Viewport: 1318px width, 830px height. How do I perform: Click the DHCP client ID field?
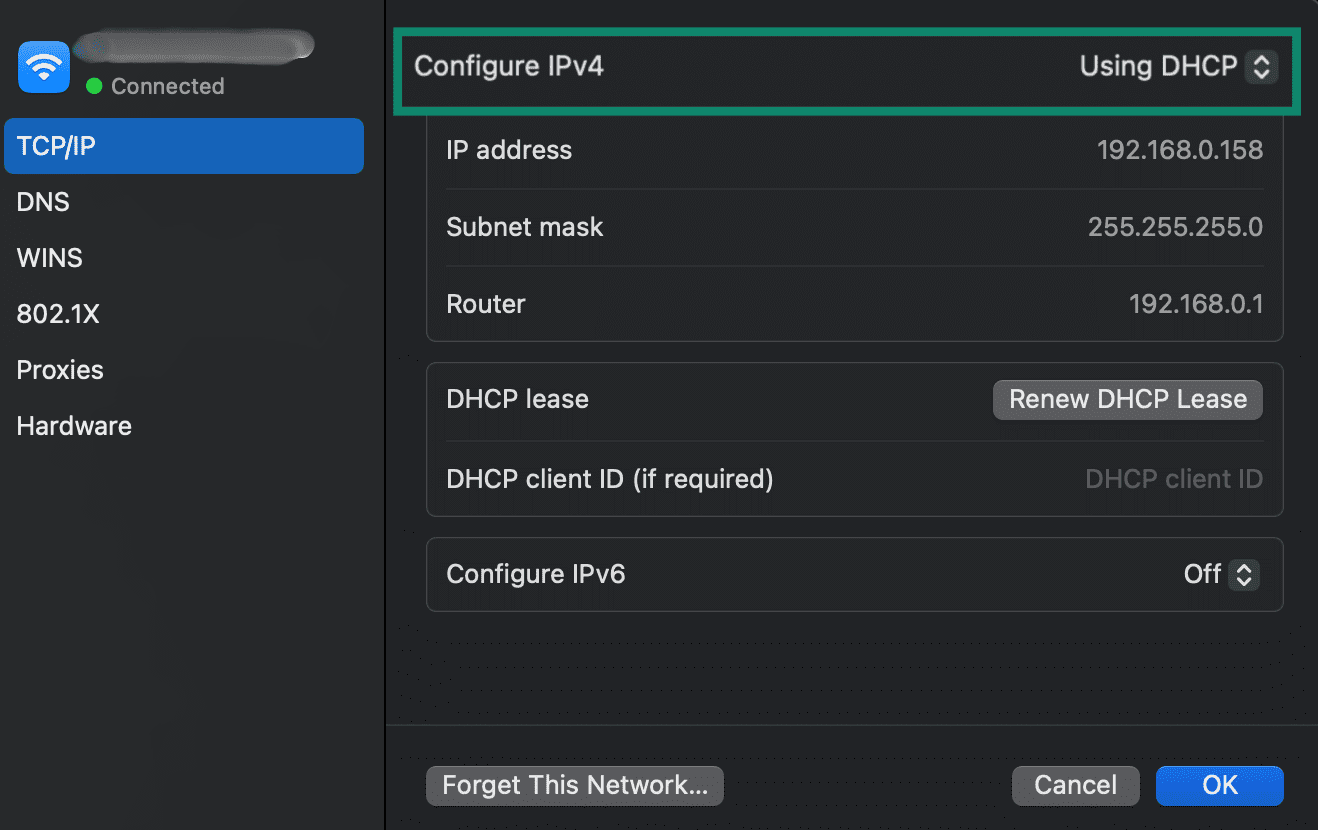pos(1174,479)
